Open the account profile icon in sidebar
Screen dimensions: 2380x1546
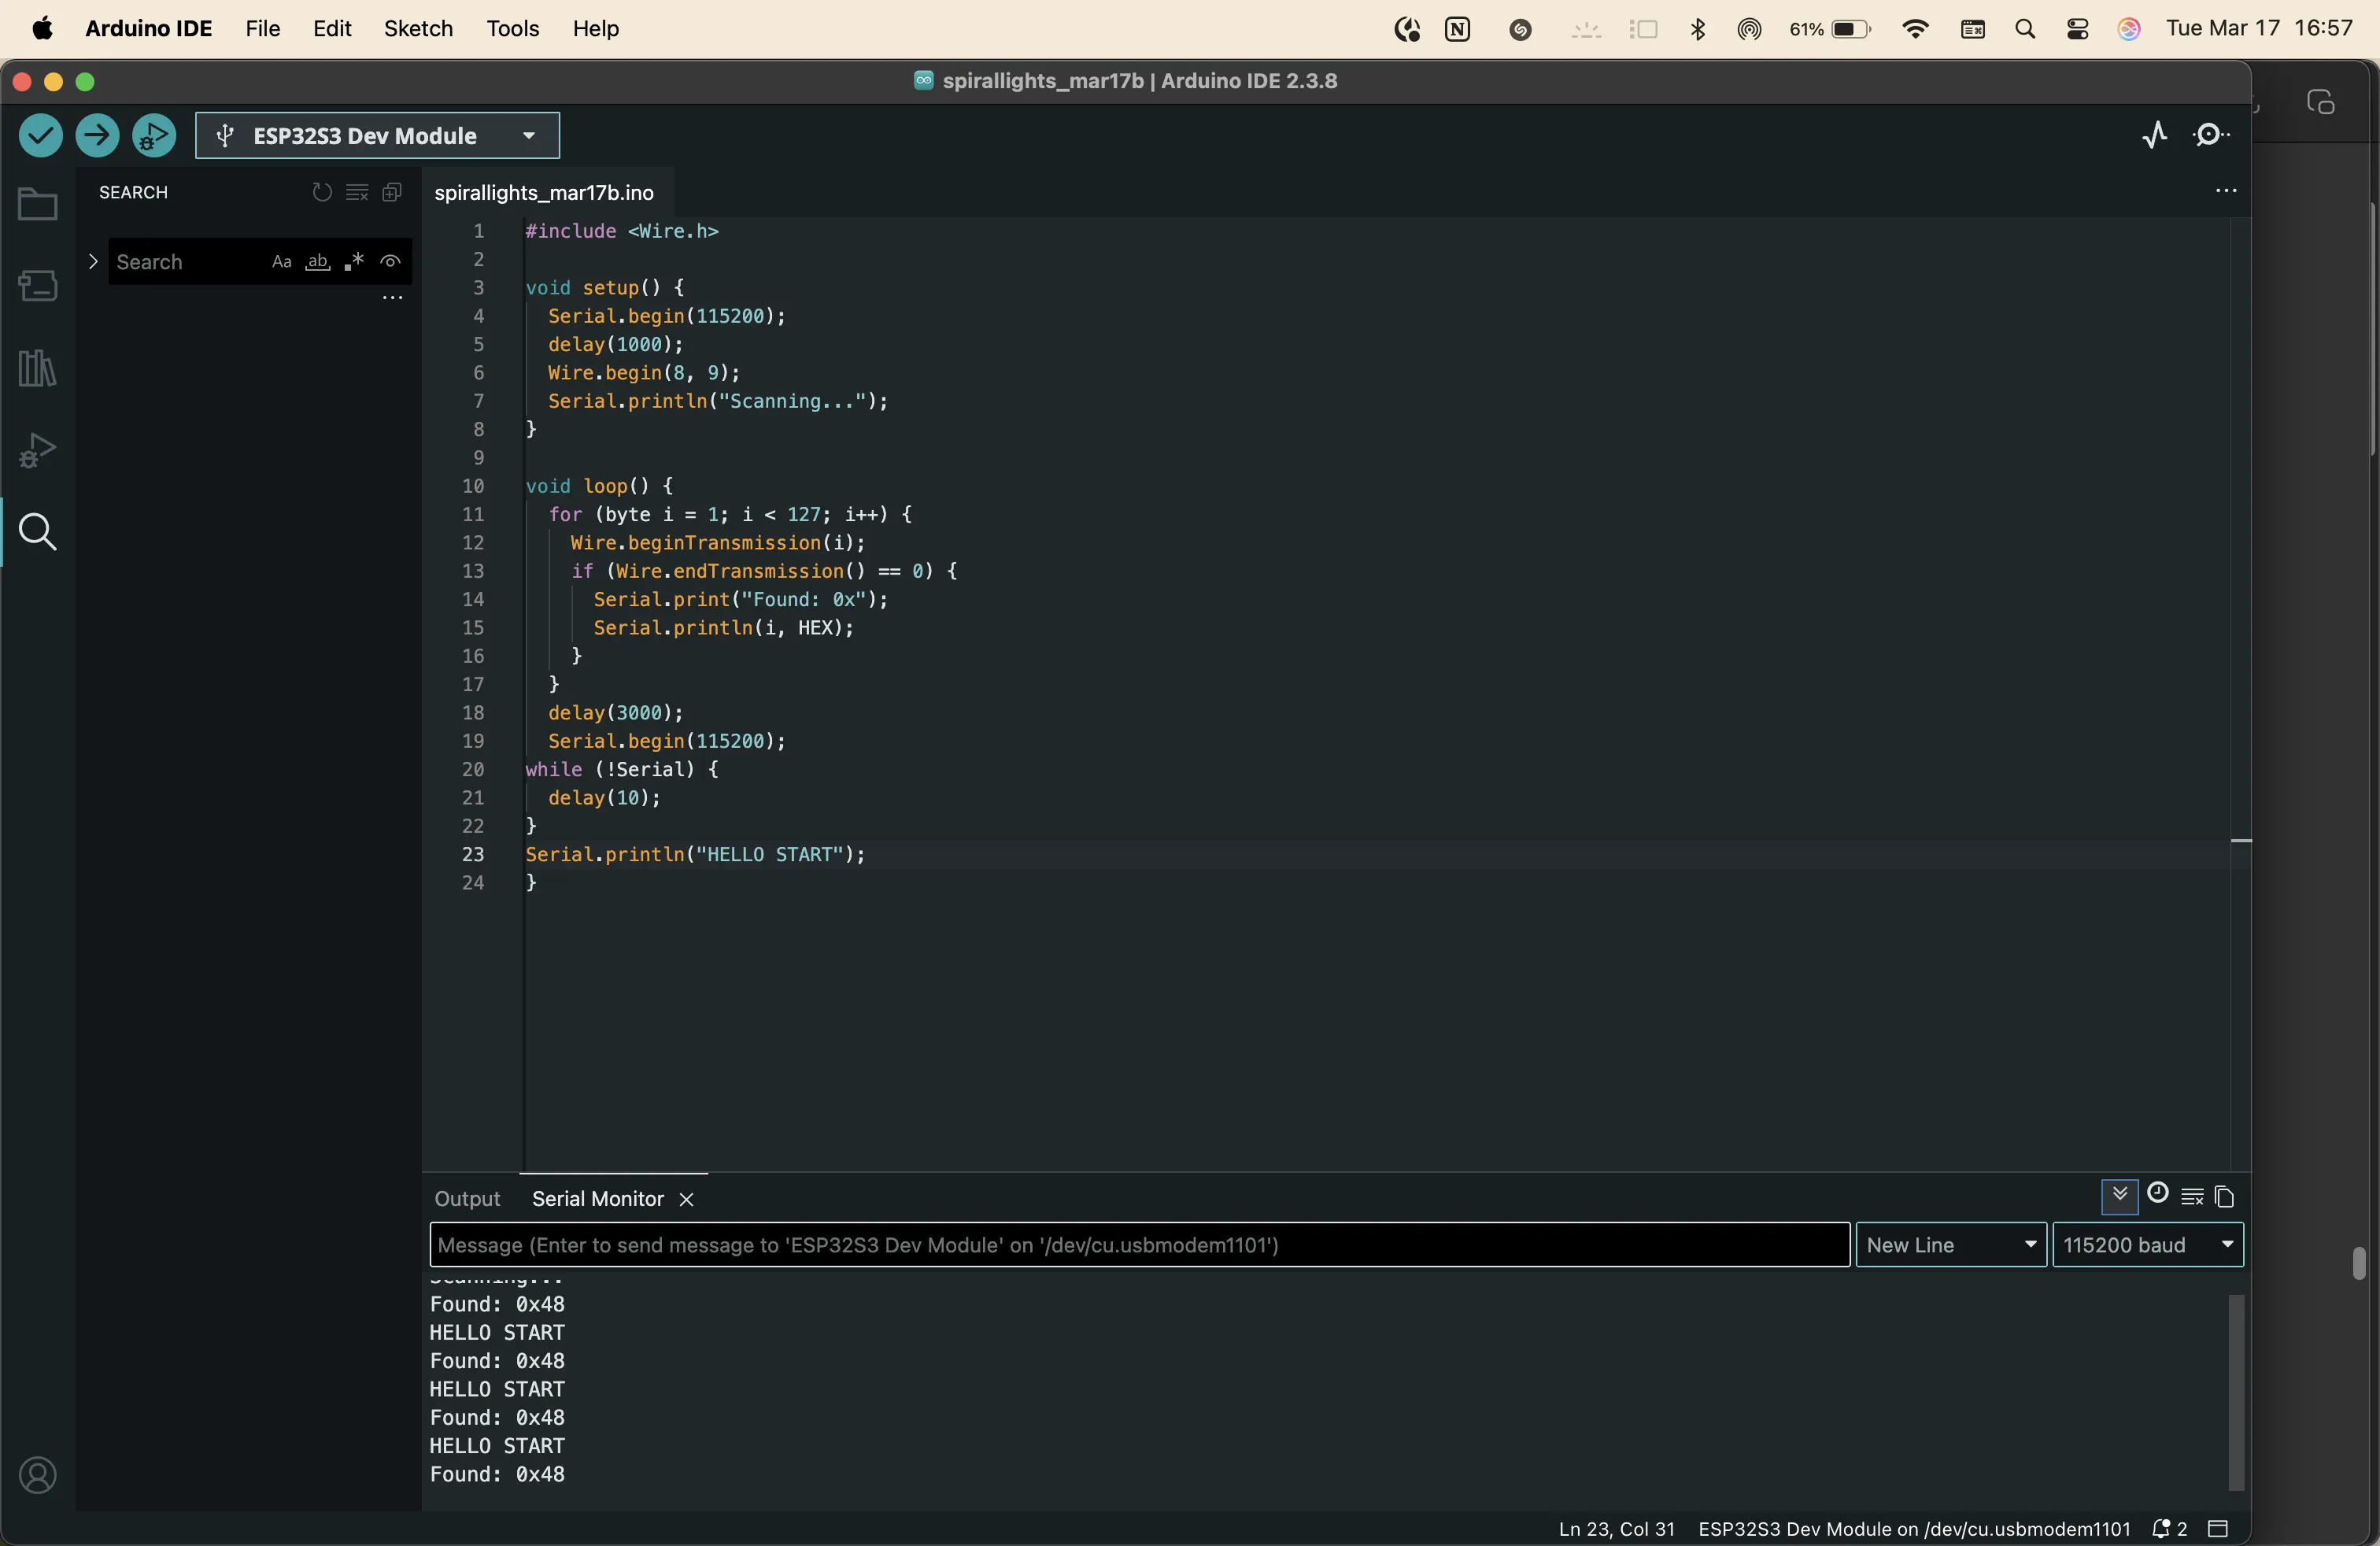[x=38, y=1476]
